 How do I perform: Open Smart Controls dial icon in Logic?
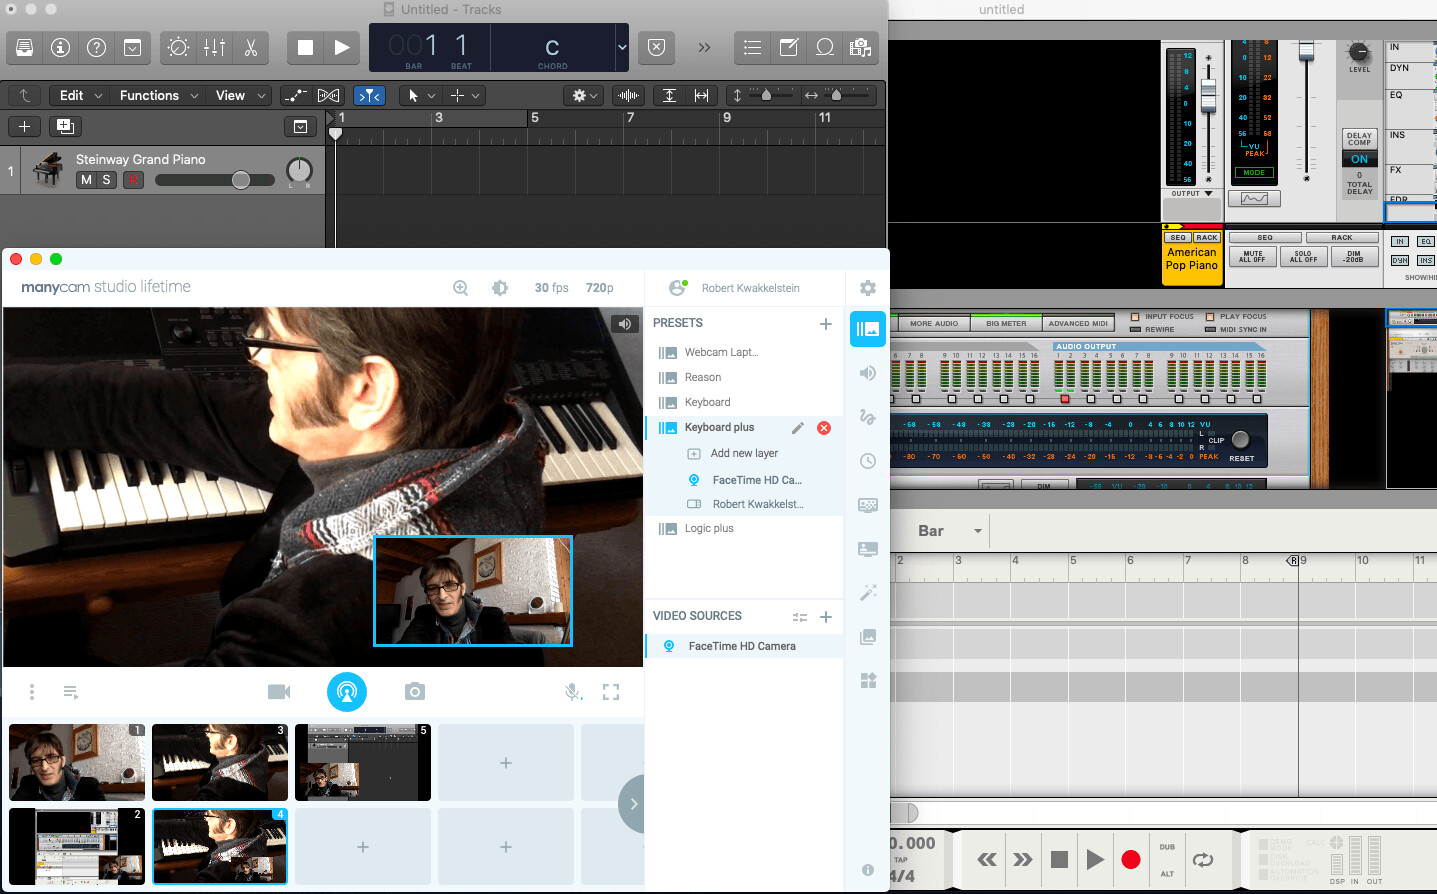tap(178, 47)
